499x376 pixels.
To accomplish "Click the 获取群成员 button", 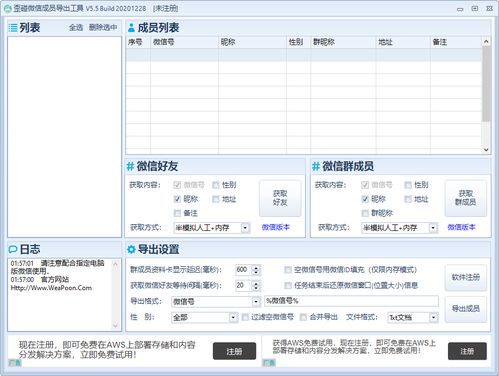I will pos(465,198).
